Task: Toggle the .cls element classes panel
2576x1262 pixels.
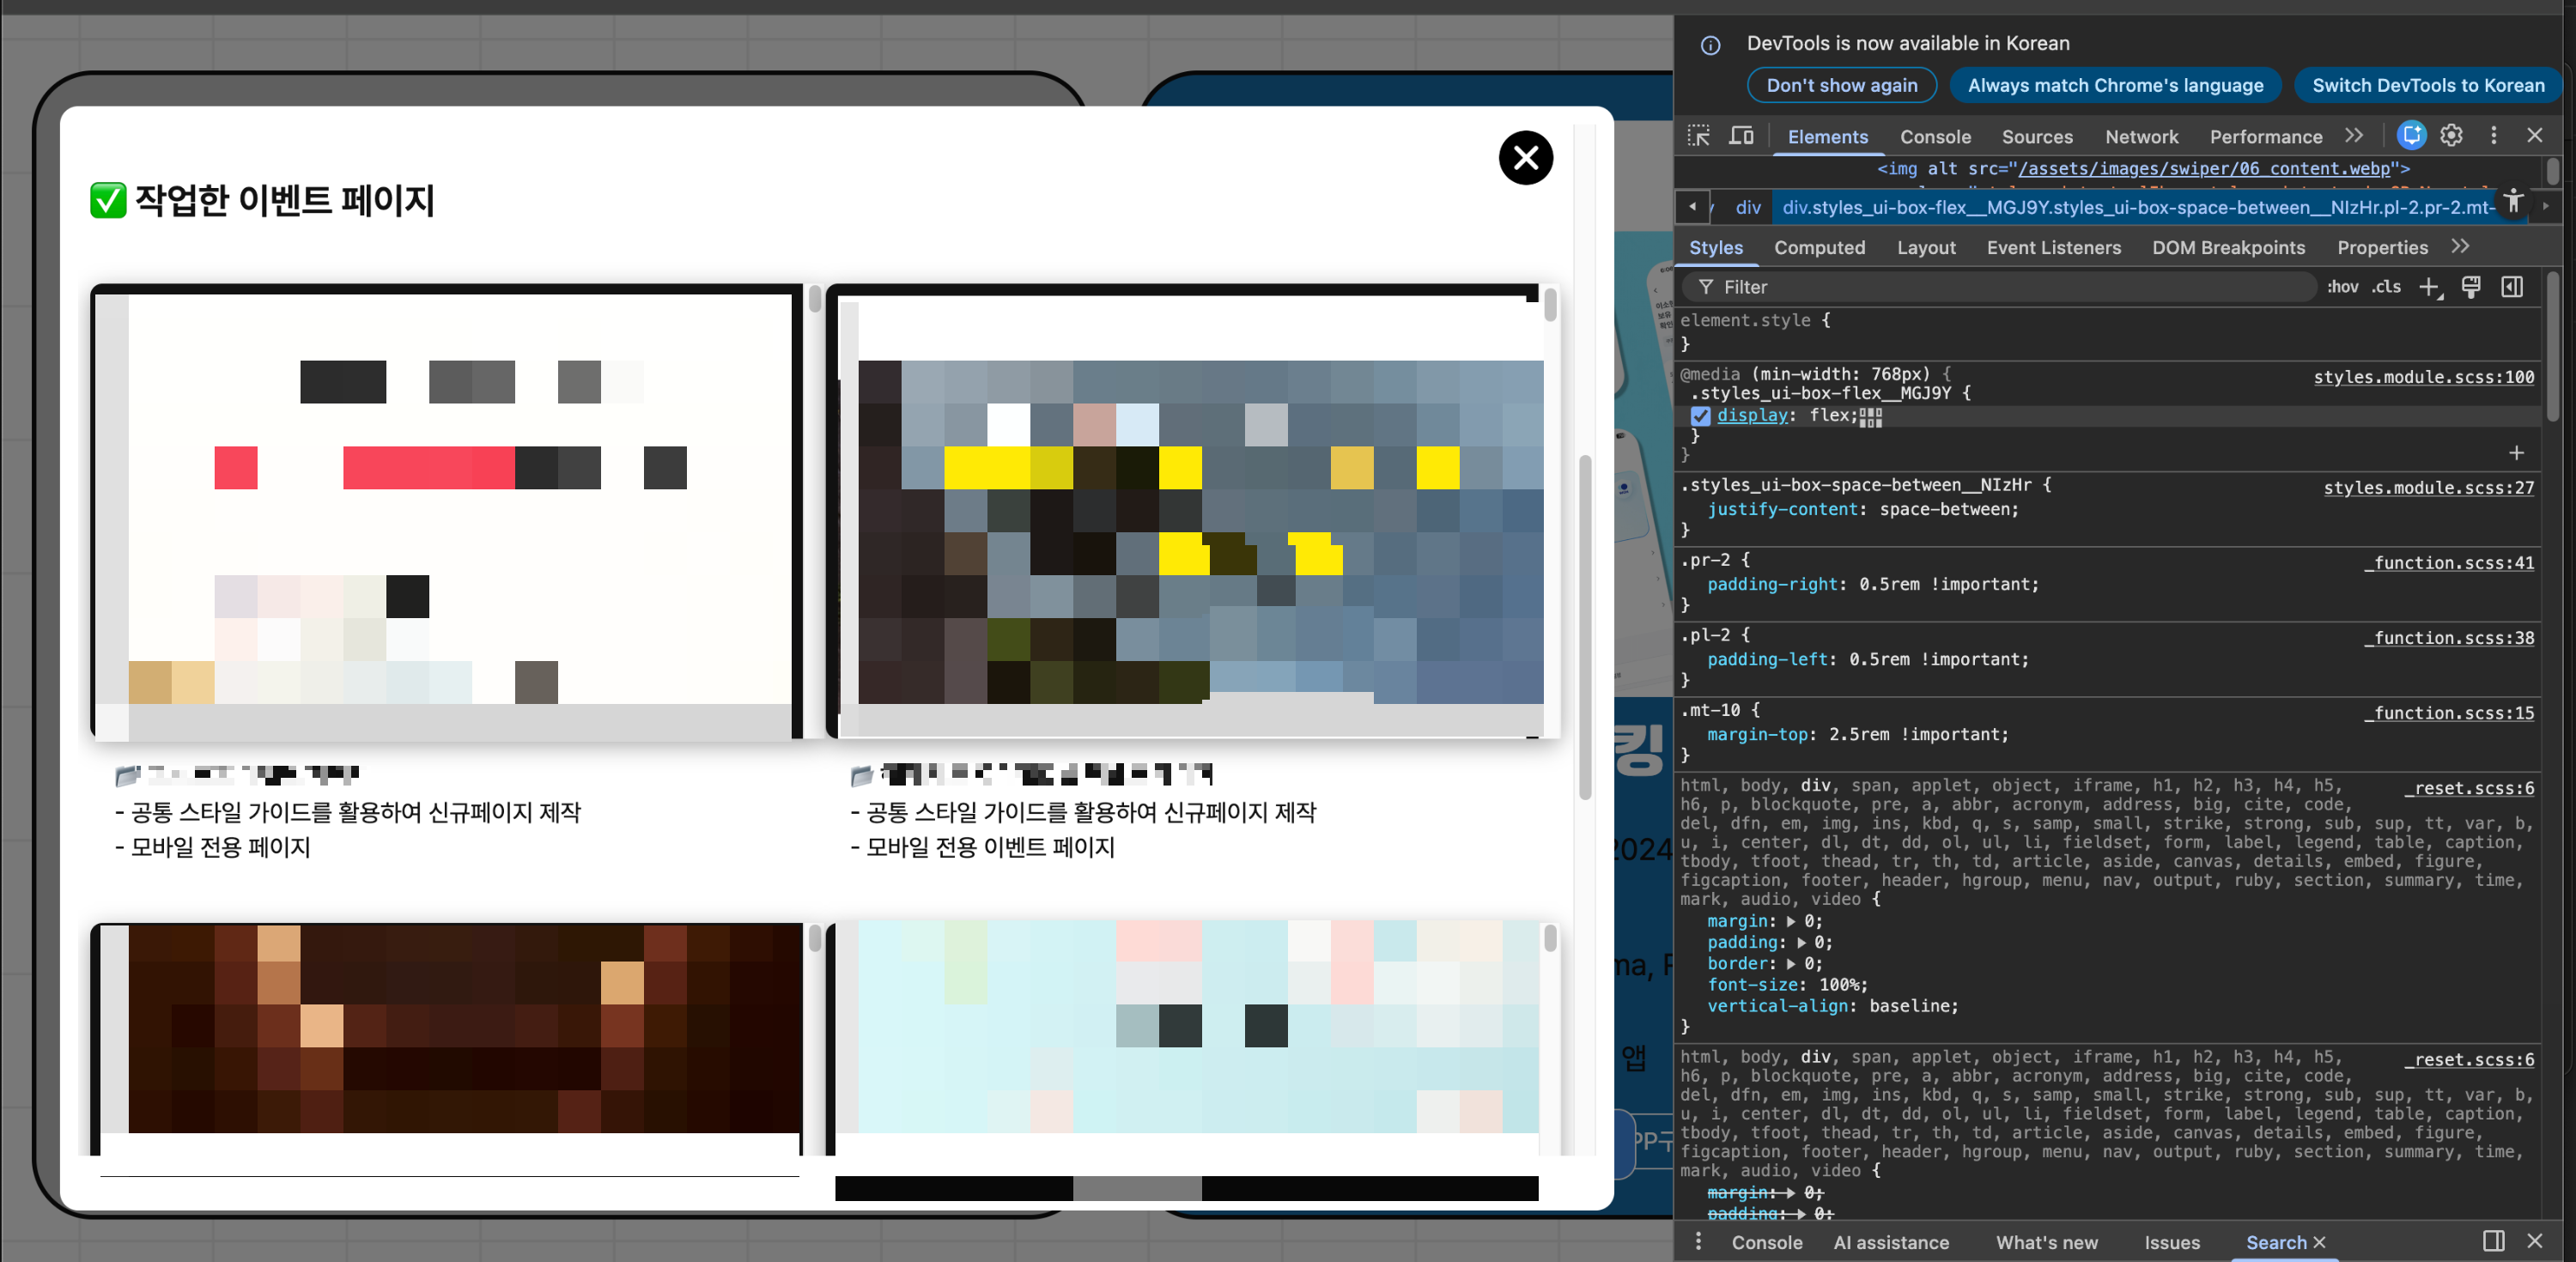Action: point(2386,287)
